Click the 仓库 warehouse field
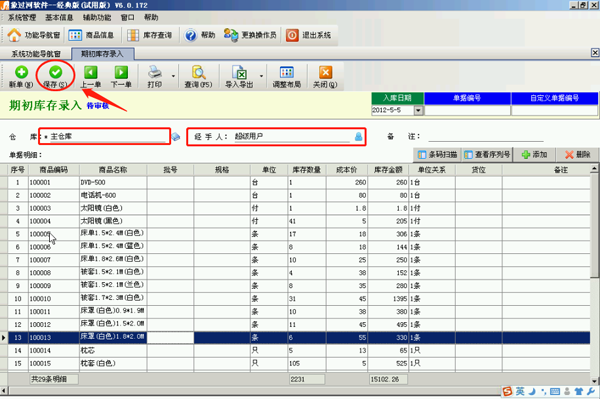The height and width of the screenshot is (399, 600). pos(108,137)
